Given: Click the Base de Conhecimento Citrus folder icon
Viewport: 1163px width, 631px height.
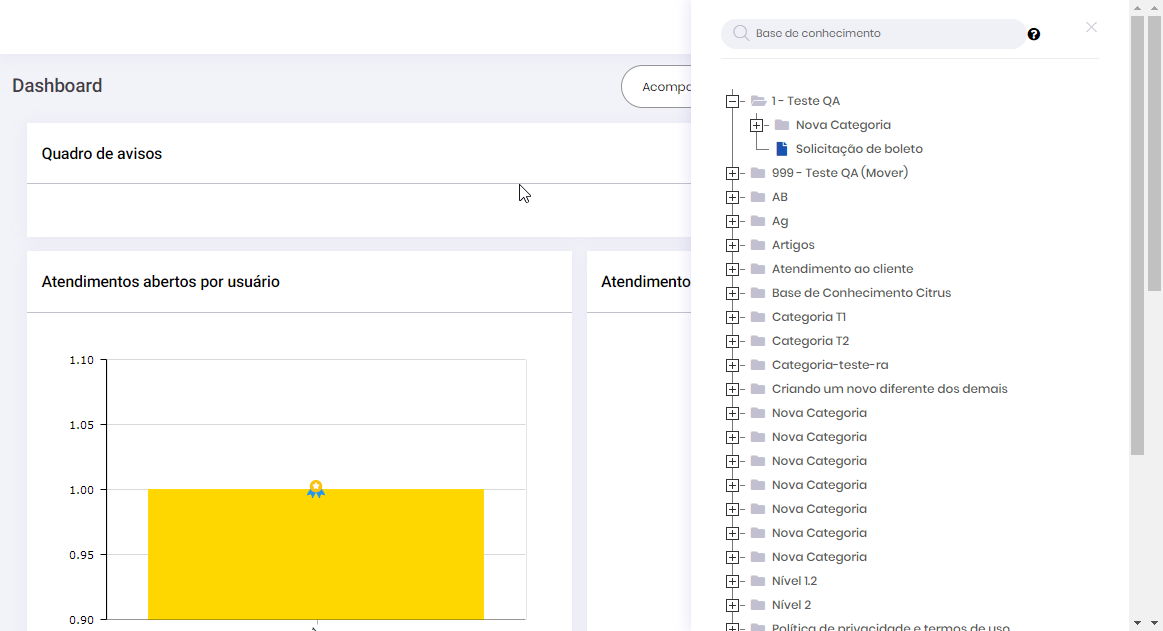Looking at the screenshot, I should click(x=758, y=293).
